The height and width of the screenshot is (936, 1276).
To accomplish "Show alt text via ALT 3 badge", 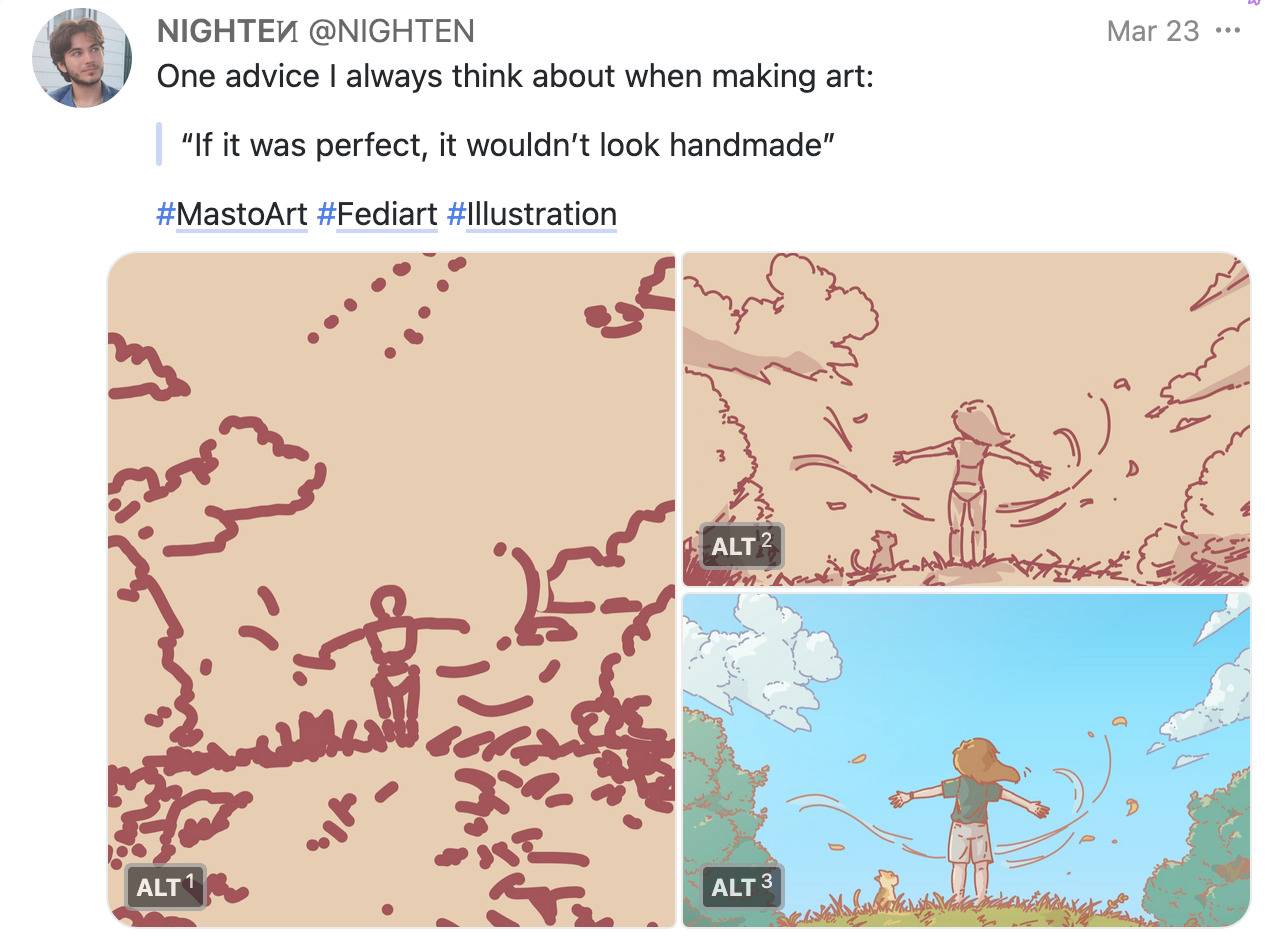I will [741, 886].
